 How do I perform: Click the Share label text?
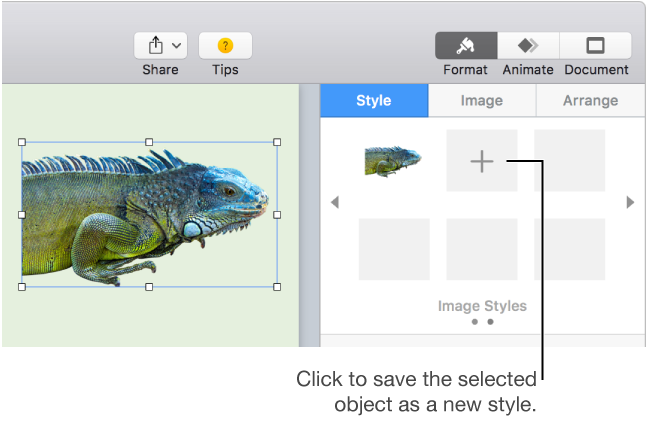click(160, 70)
